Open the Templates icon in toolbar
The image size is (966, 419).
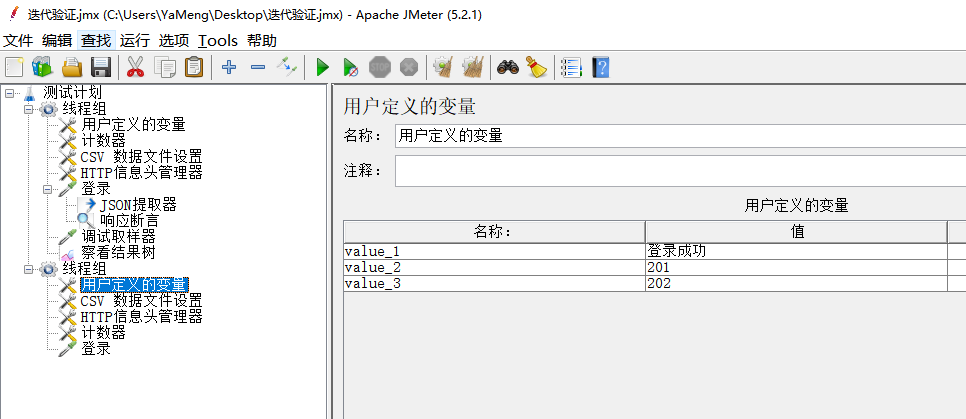tap(42, 67)
